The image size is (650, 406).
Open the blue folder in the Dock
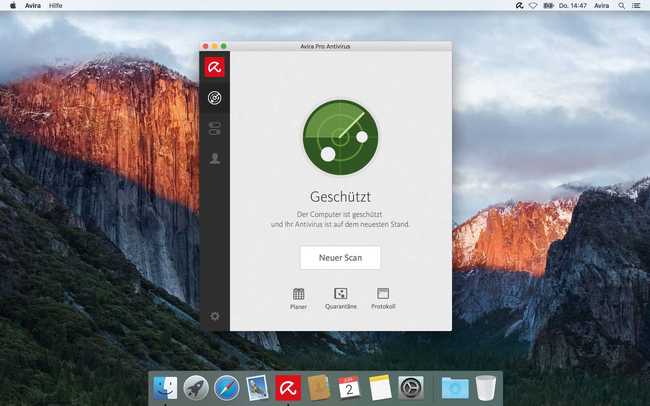455,388
